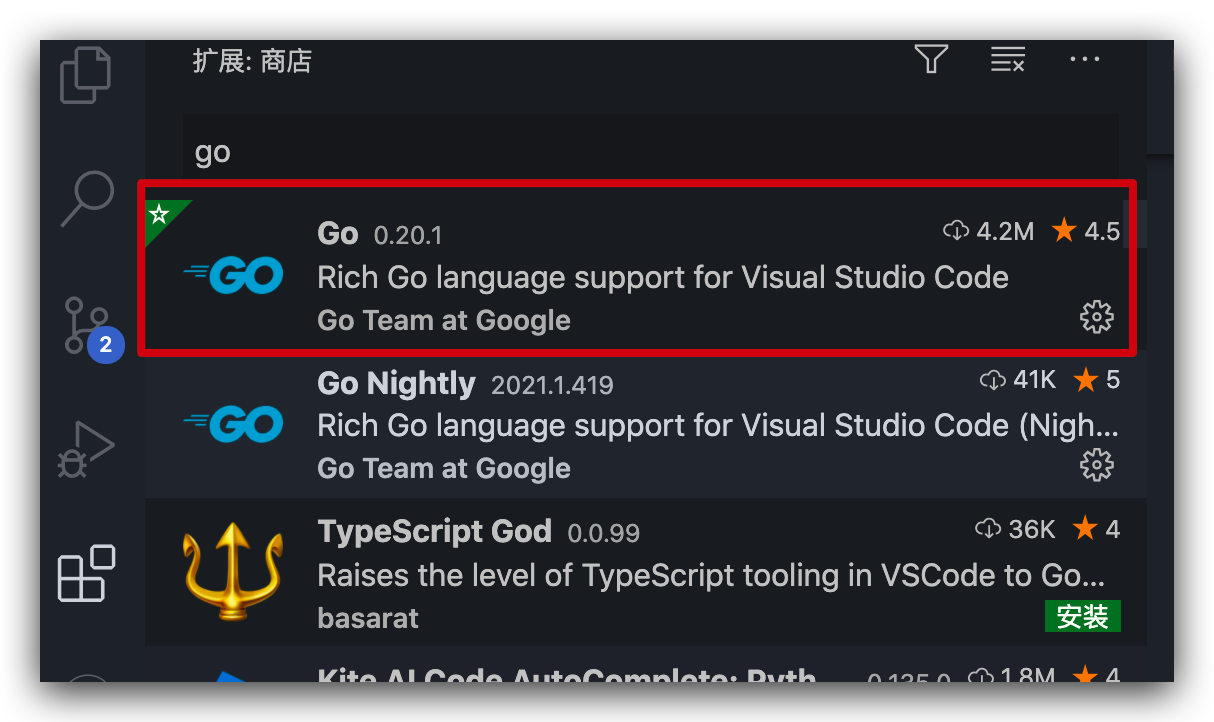Select the Go Nightly extension entry

[x=637, y=425]
